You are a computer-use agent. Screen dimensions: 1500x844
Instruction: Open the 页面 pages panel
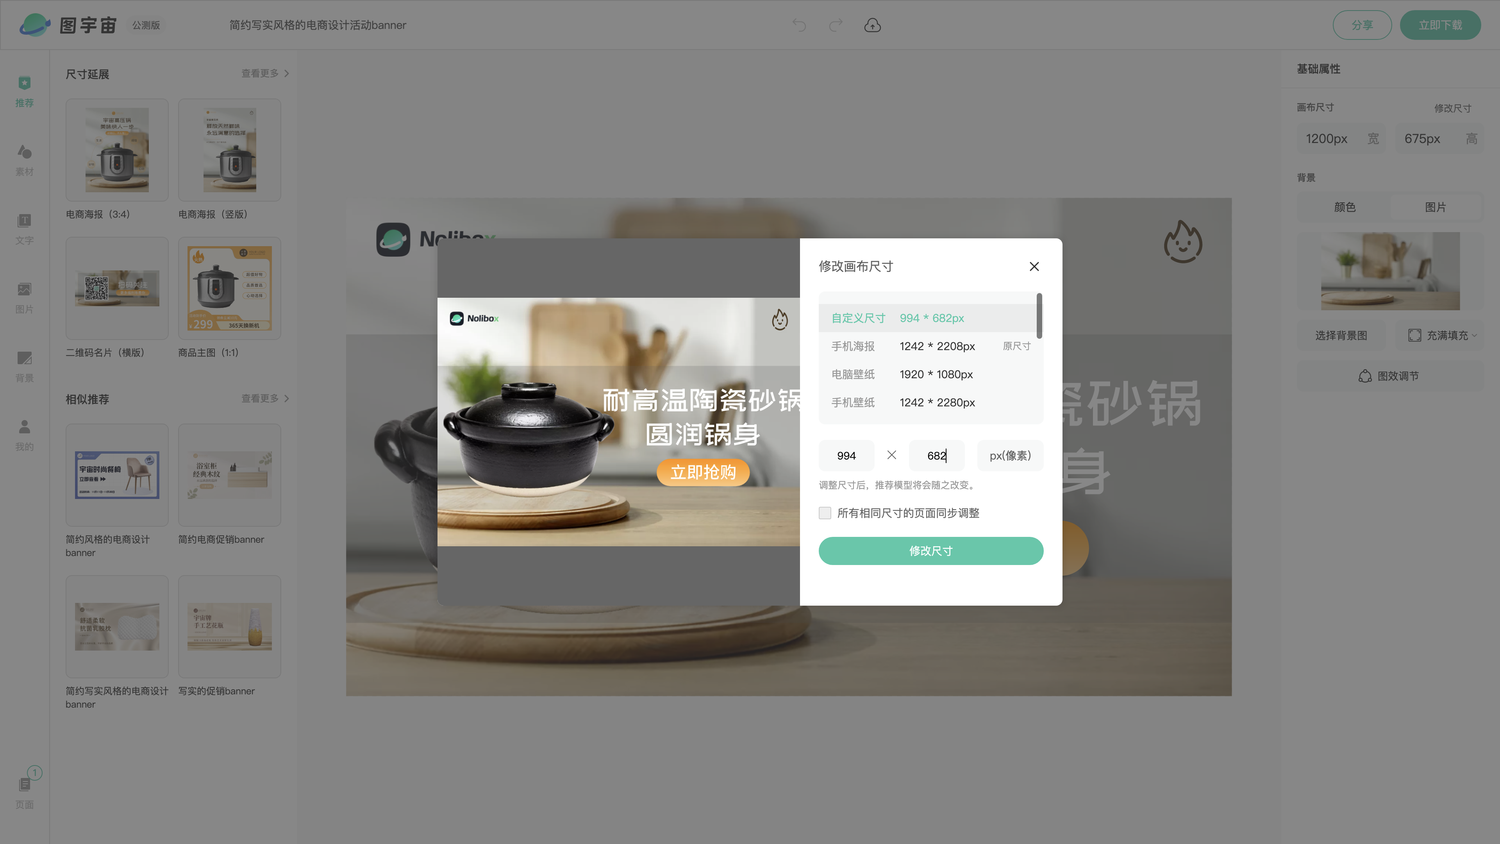pos(25,790)
